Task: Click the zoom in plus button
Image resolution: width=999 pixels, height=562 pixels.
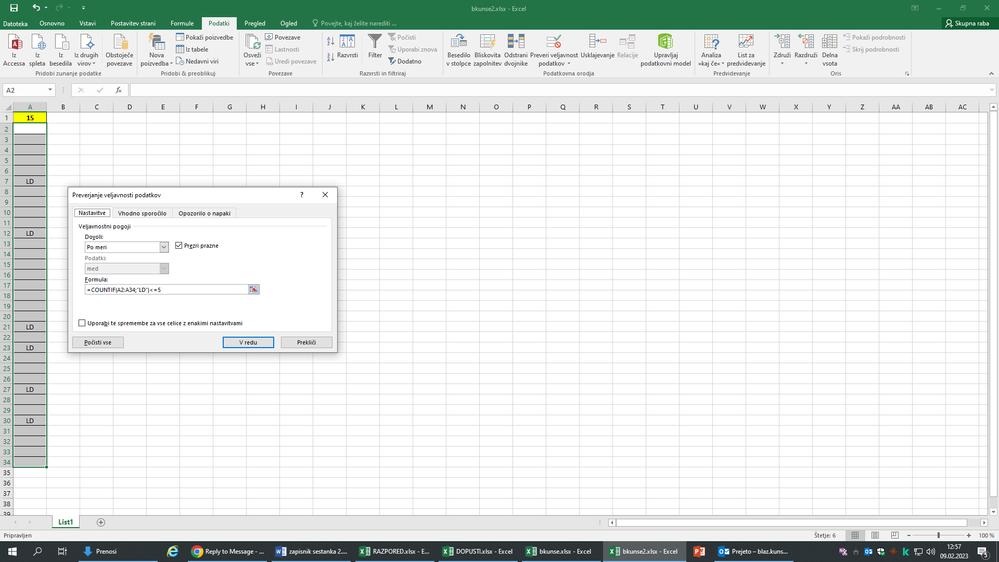Action: point(968,535)
